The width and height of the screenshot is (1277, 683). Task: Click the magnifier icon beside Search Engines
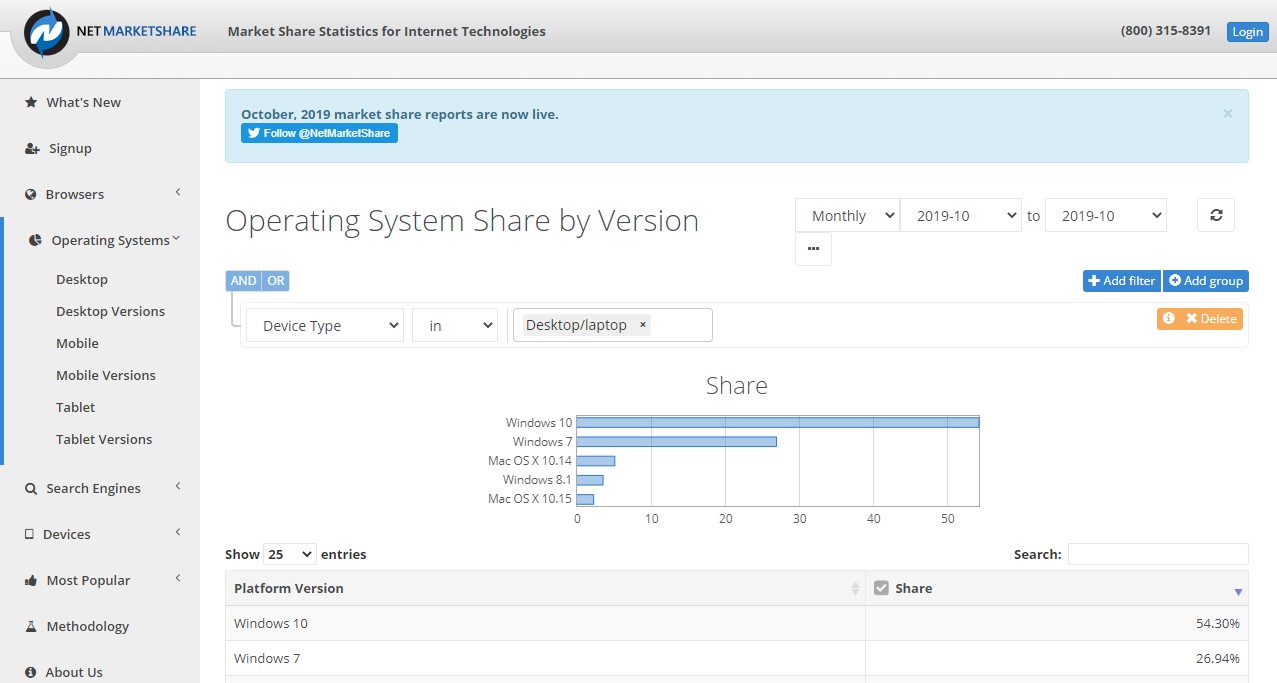[x=31, y=488]
